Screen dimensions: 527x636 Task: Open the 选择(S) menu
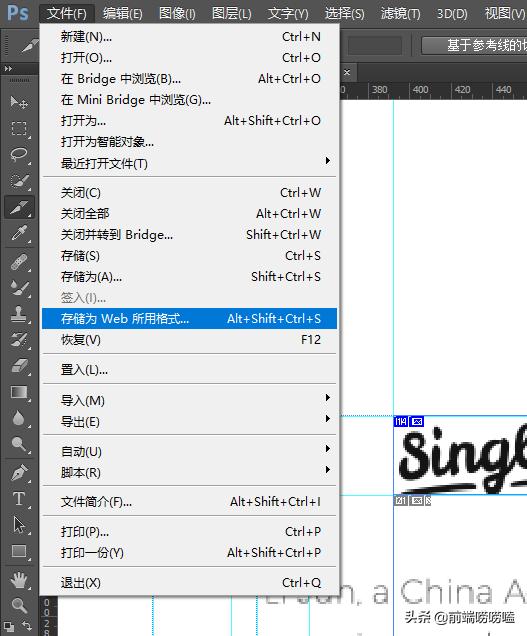(344, 14)
